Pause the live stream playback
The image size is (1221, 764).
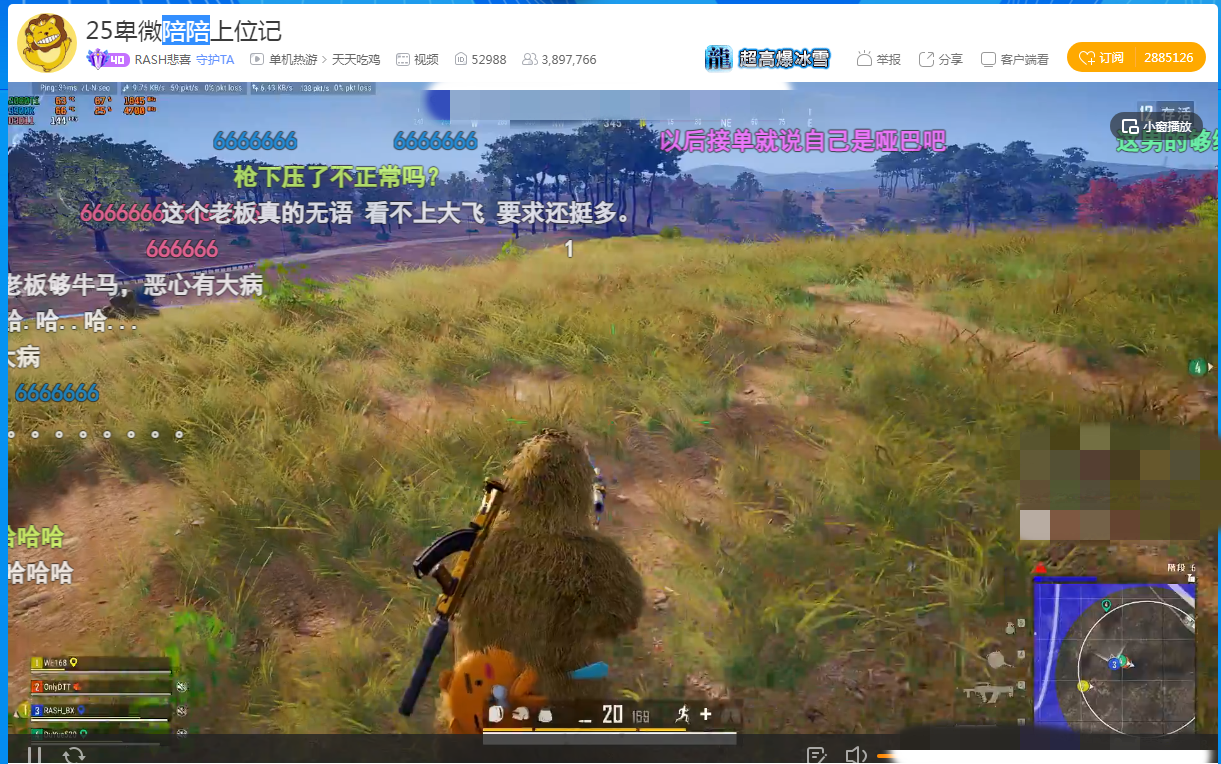35,755
